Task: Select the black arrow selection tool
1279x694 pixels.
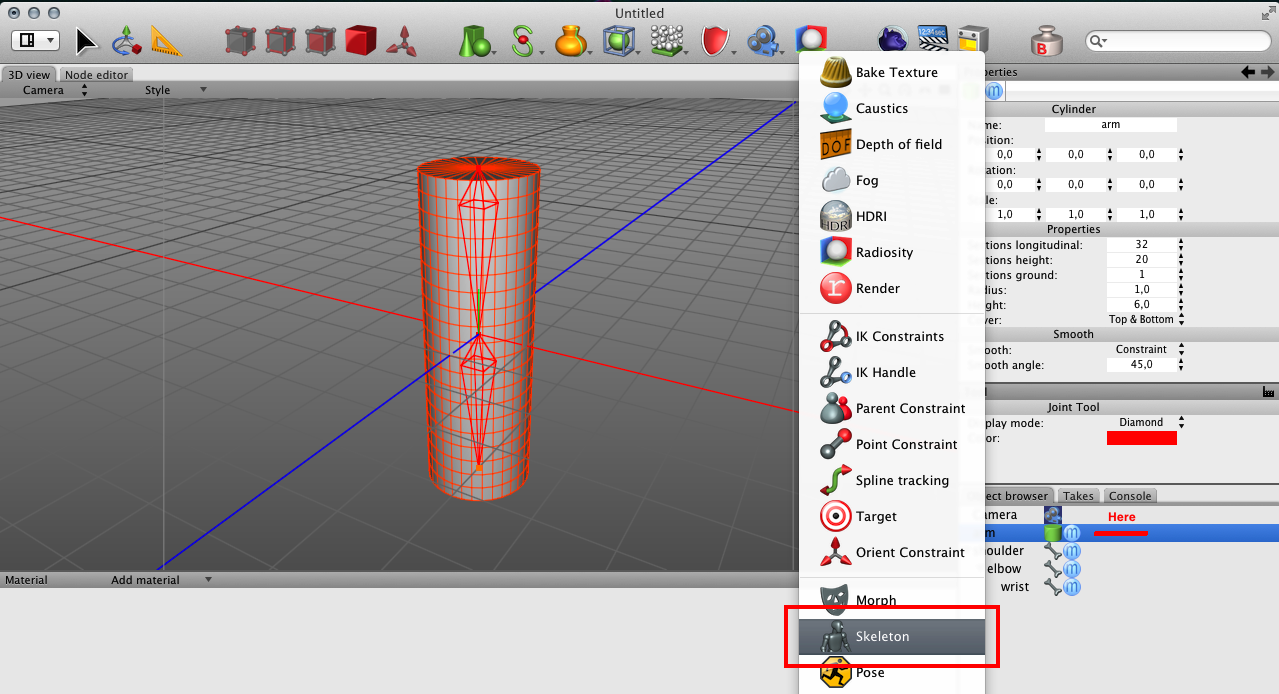Action: coord(87,41)
